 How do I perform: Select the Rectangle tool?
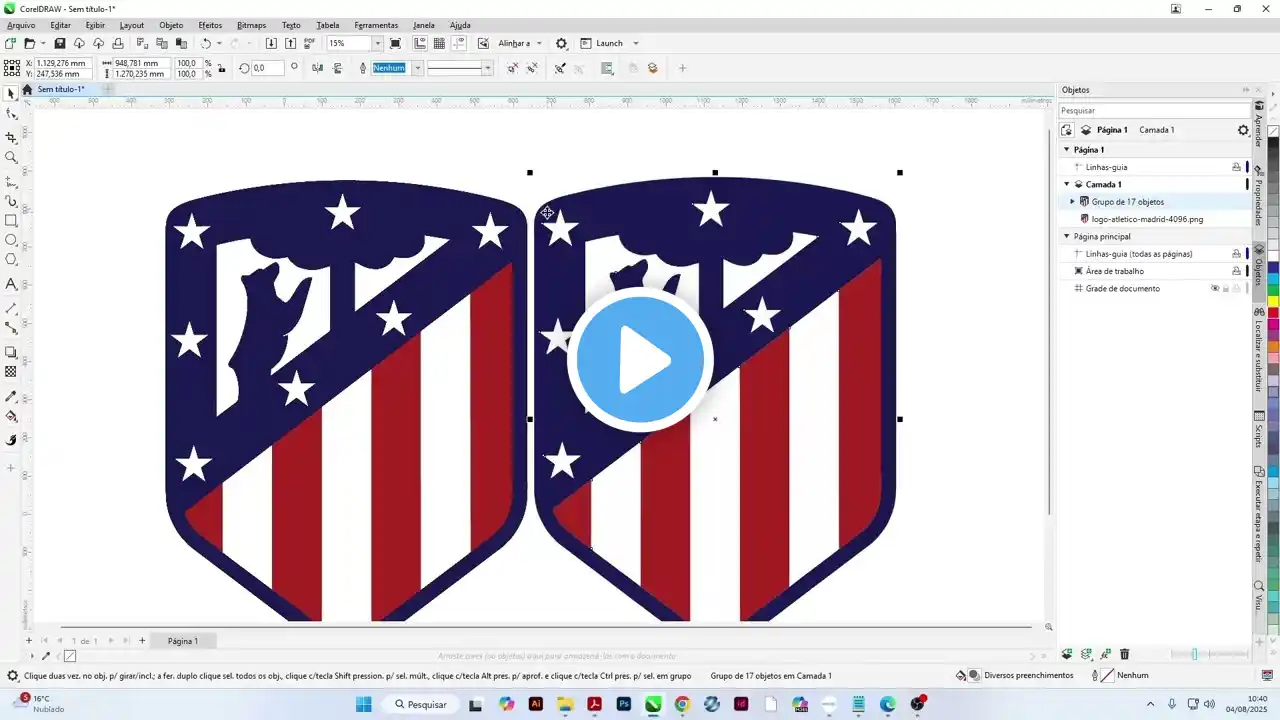(11, 220)
